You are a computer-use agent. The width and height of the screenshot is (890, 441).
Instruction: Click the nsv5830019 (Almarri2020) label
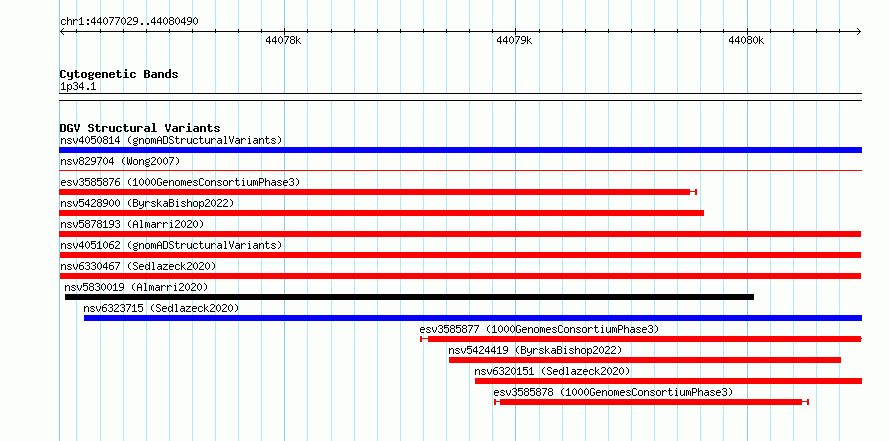point(136,287)
